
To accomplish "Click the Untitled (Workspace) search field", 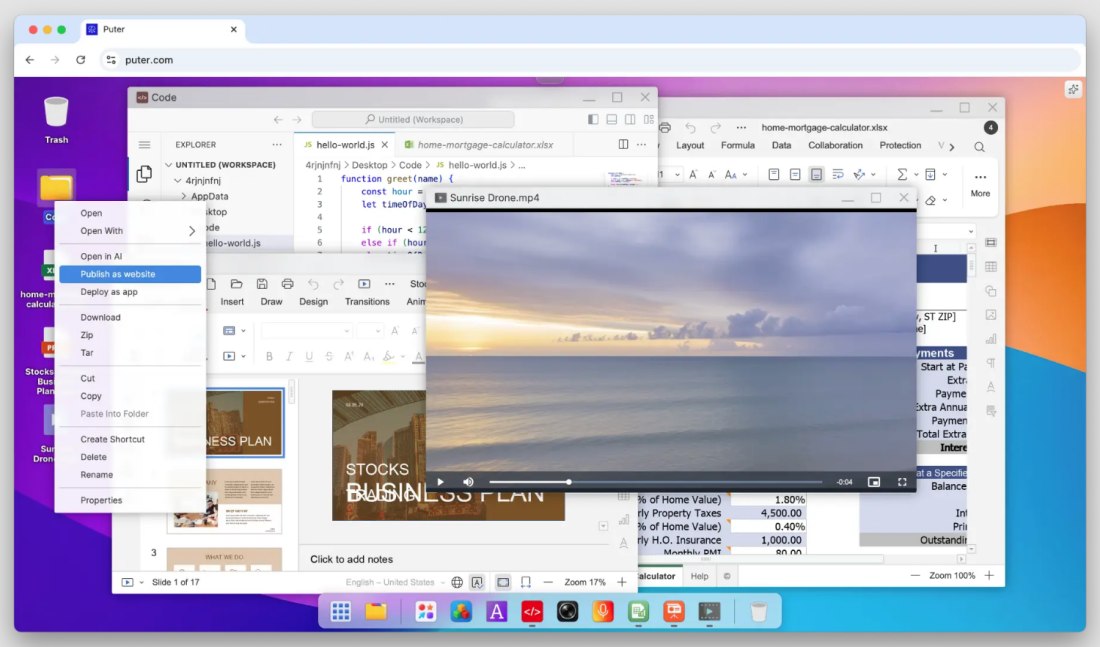I will [412, 119].
